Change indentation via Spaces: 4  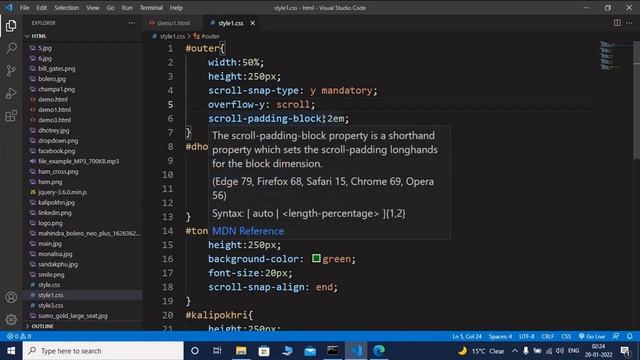tap(500, 336)
